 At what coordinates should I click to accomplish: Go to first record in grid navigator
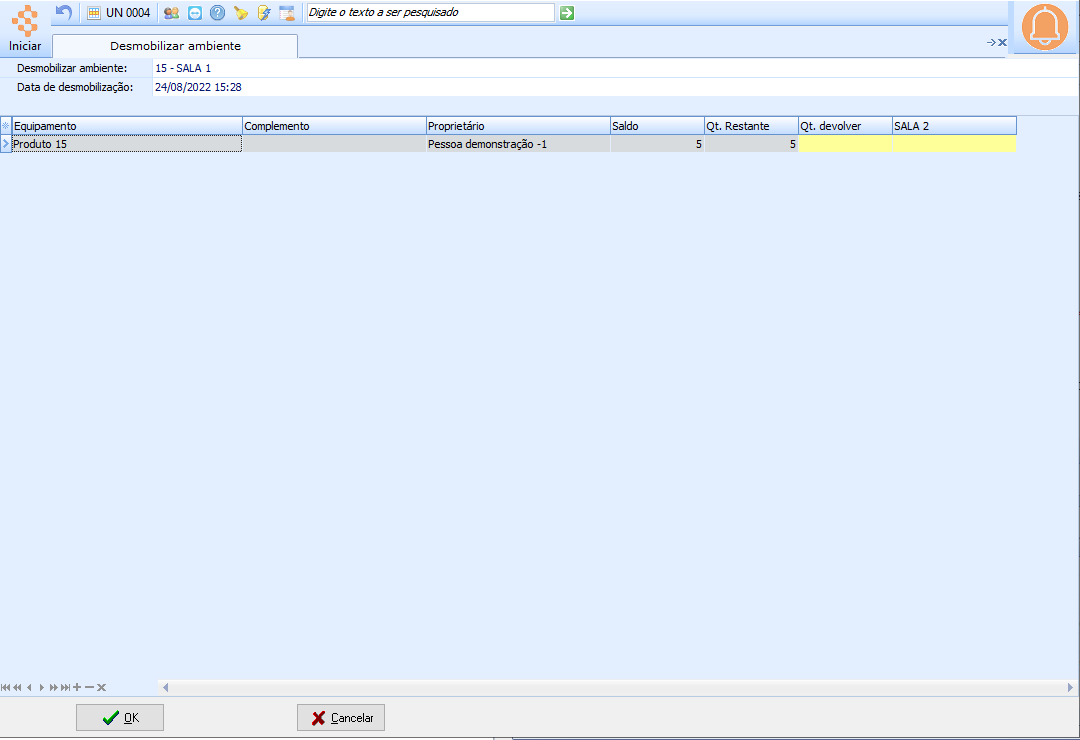click(6, 688)
